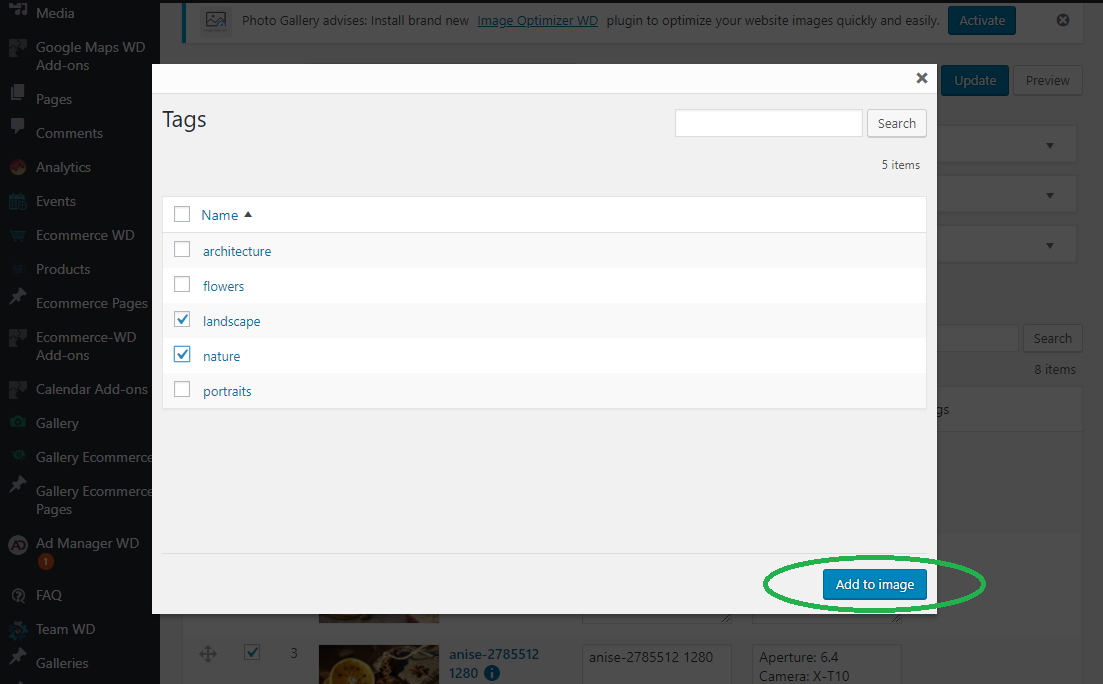Click the flowers tag link

point(224,286)
